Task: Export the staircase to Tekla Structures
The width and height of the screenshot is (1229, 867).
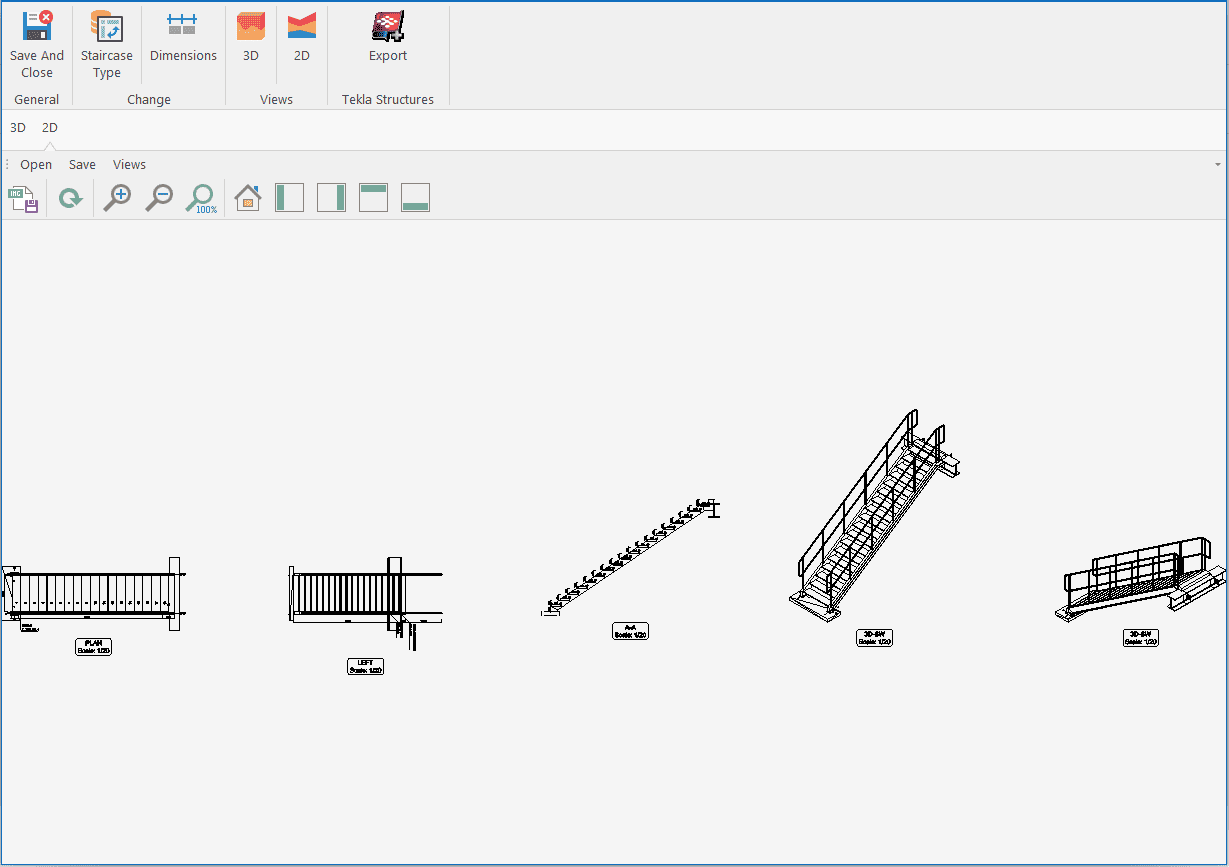Action: 388,38
